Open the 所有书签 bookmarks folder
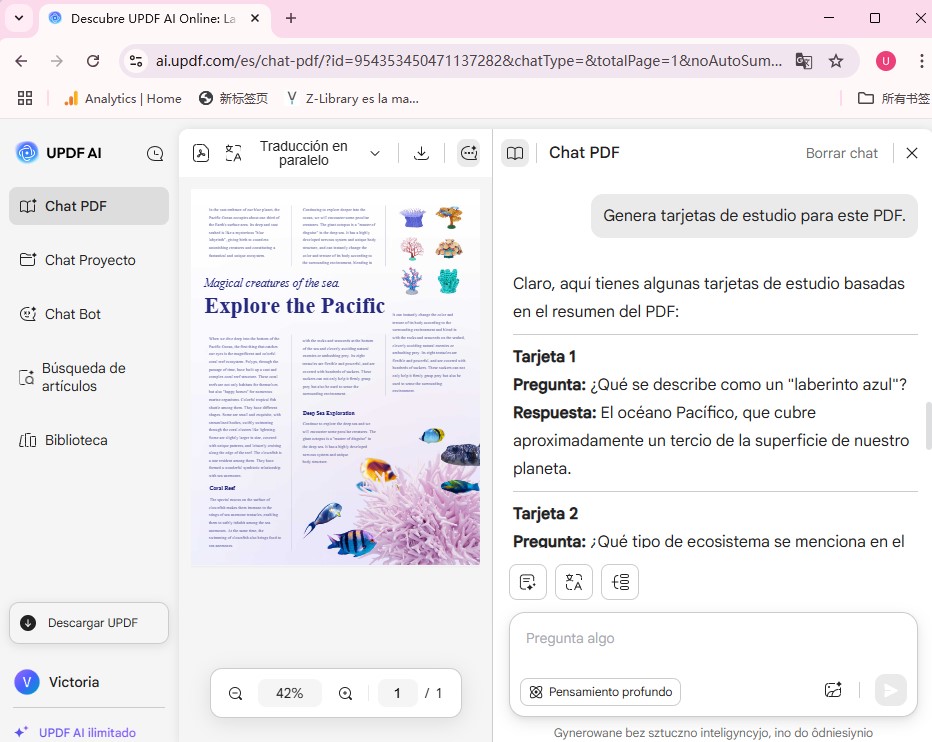Viewport: 932px width, 742px height. 893,99
